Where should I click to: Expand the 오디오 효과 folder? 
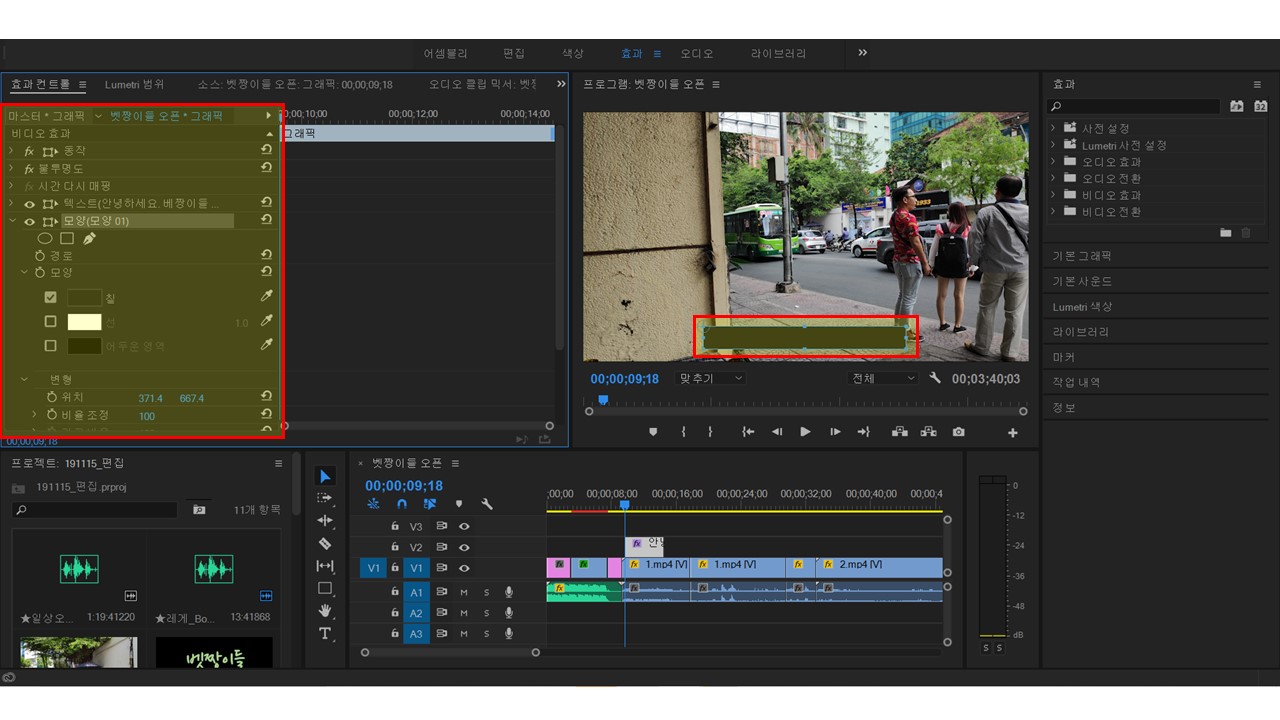point(1053,162)
